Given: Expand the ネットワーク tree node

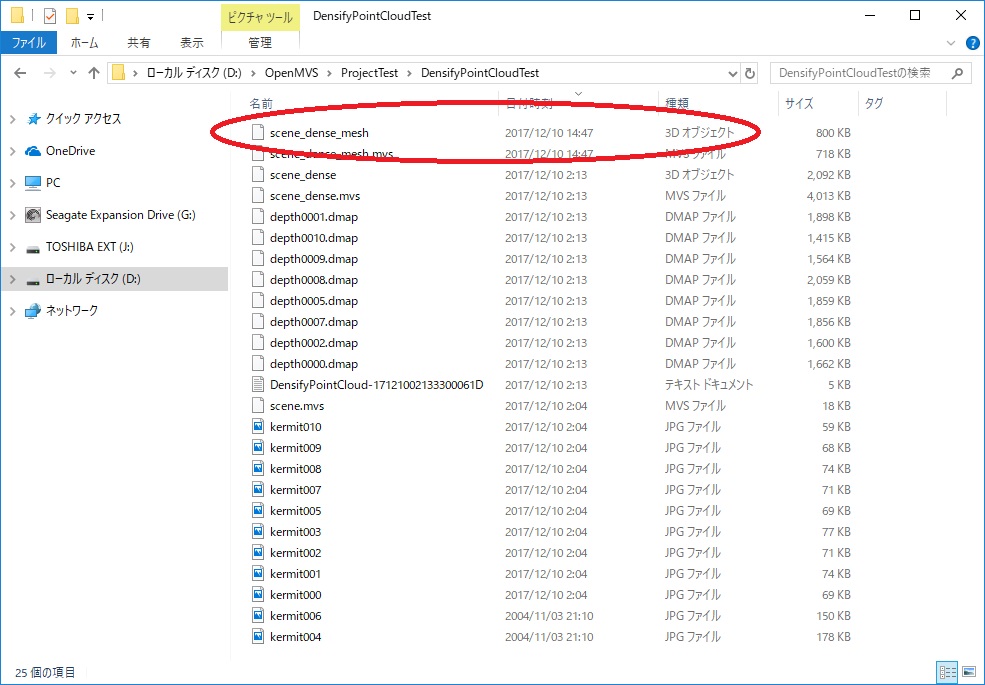Looking at the screenshot, I should coord(13,310).
